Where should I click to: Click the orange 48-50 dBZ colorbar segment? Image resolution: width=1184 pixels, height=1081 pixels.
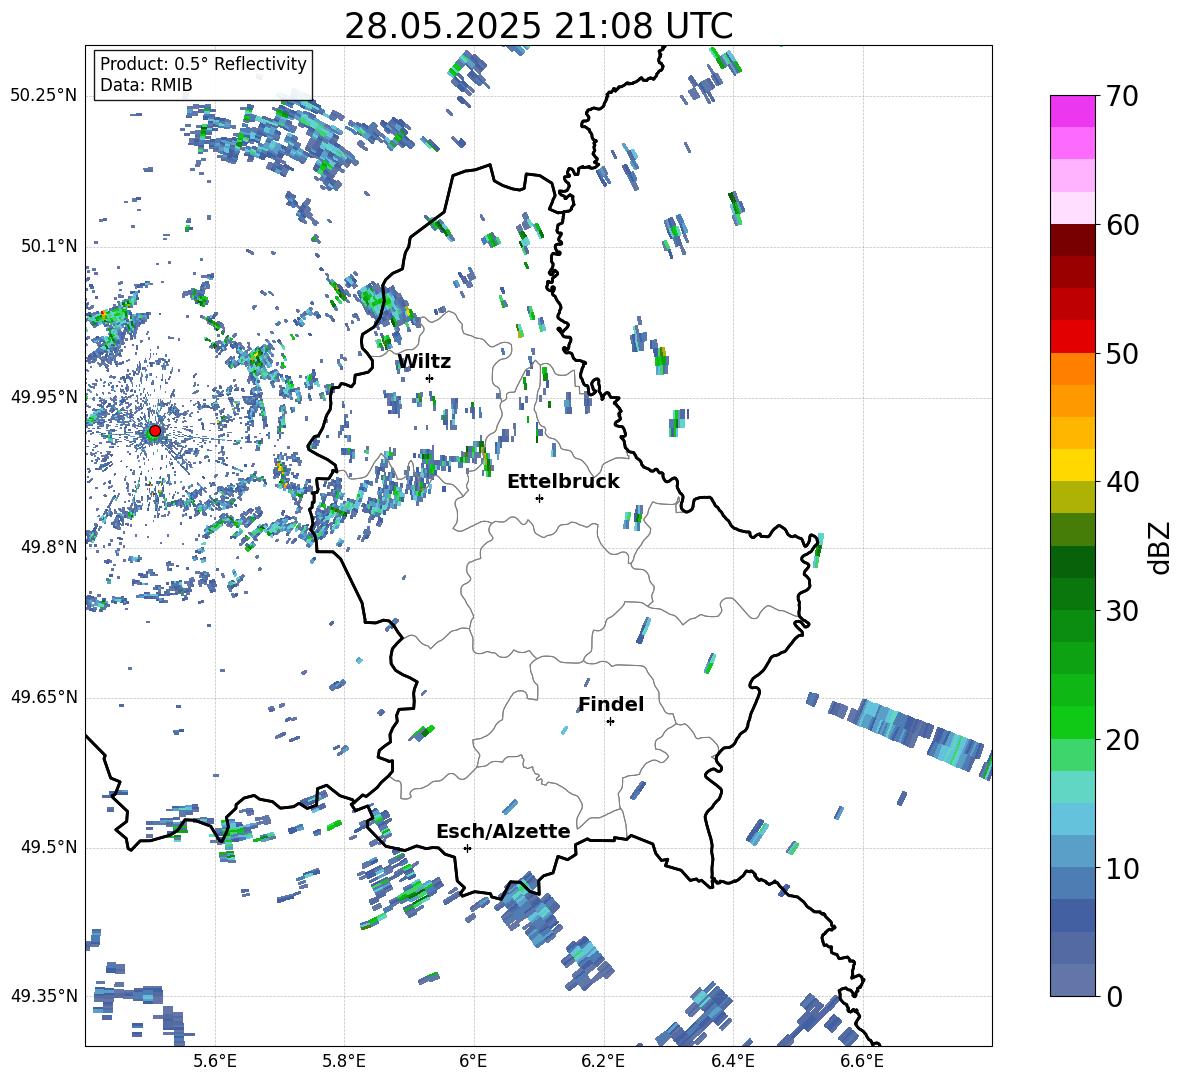pyautogui.click(x=1072, y=368)
